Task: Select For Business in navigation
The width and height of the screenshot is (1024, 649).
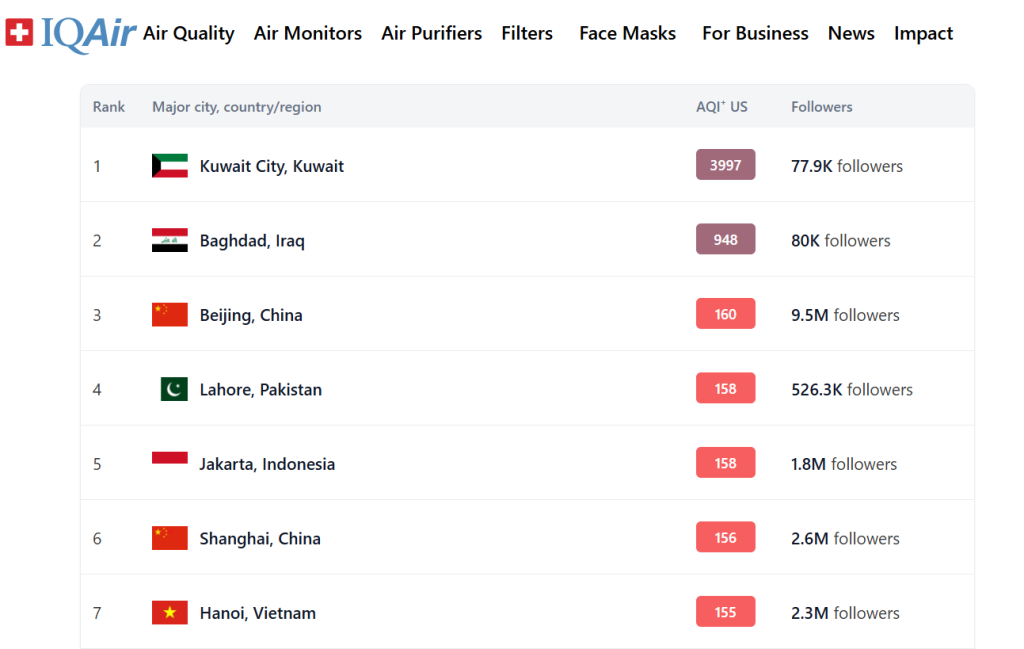Action: pyautogui.click(x=755, y=33)
